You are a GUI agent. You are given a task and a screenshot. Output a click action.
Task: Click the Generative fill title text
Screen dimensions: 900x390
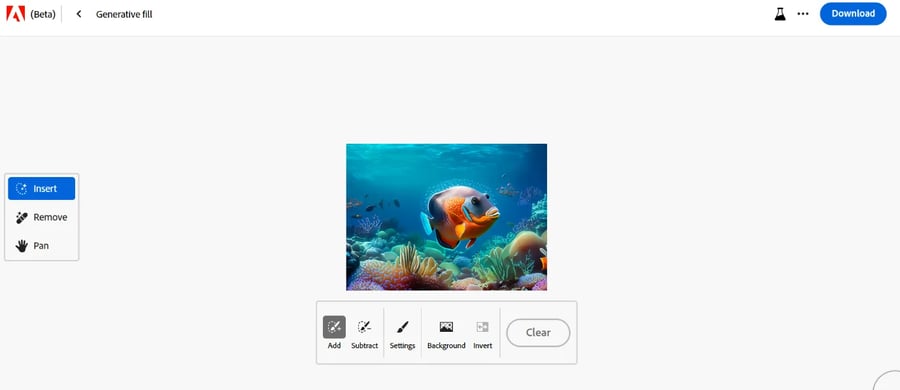[x=124, y=14]
